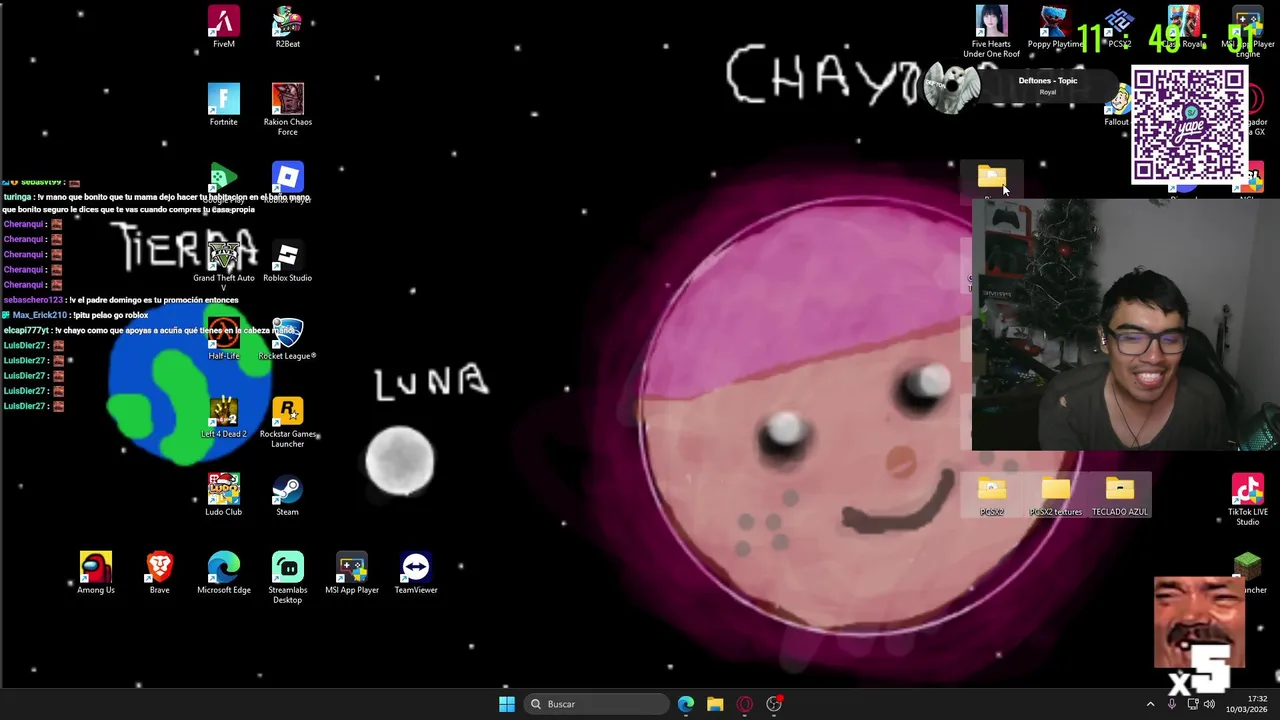Open the Steam desktop shortcut

287,496
